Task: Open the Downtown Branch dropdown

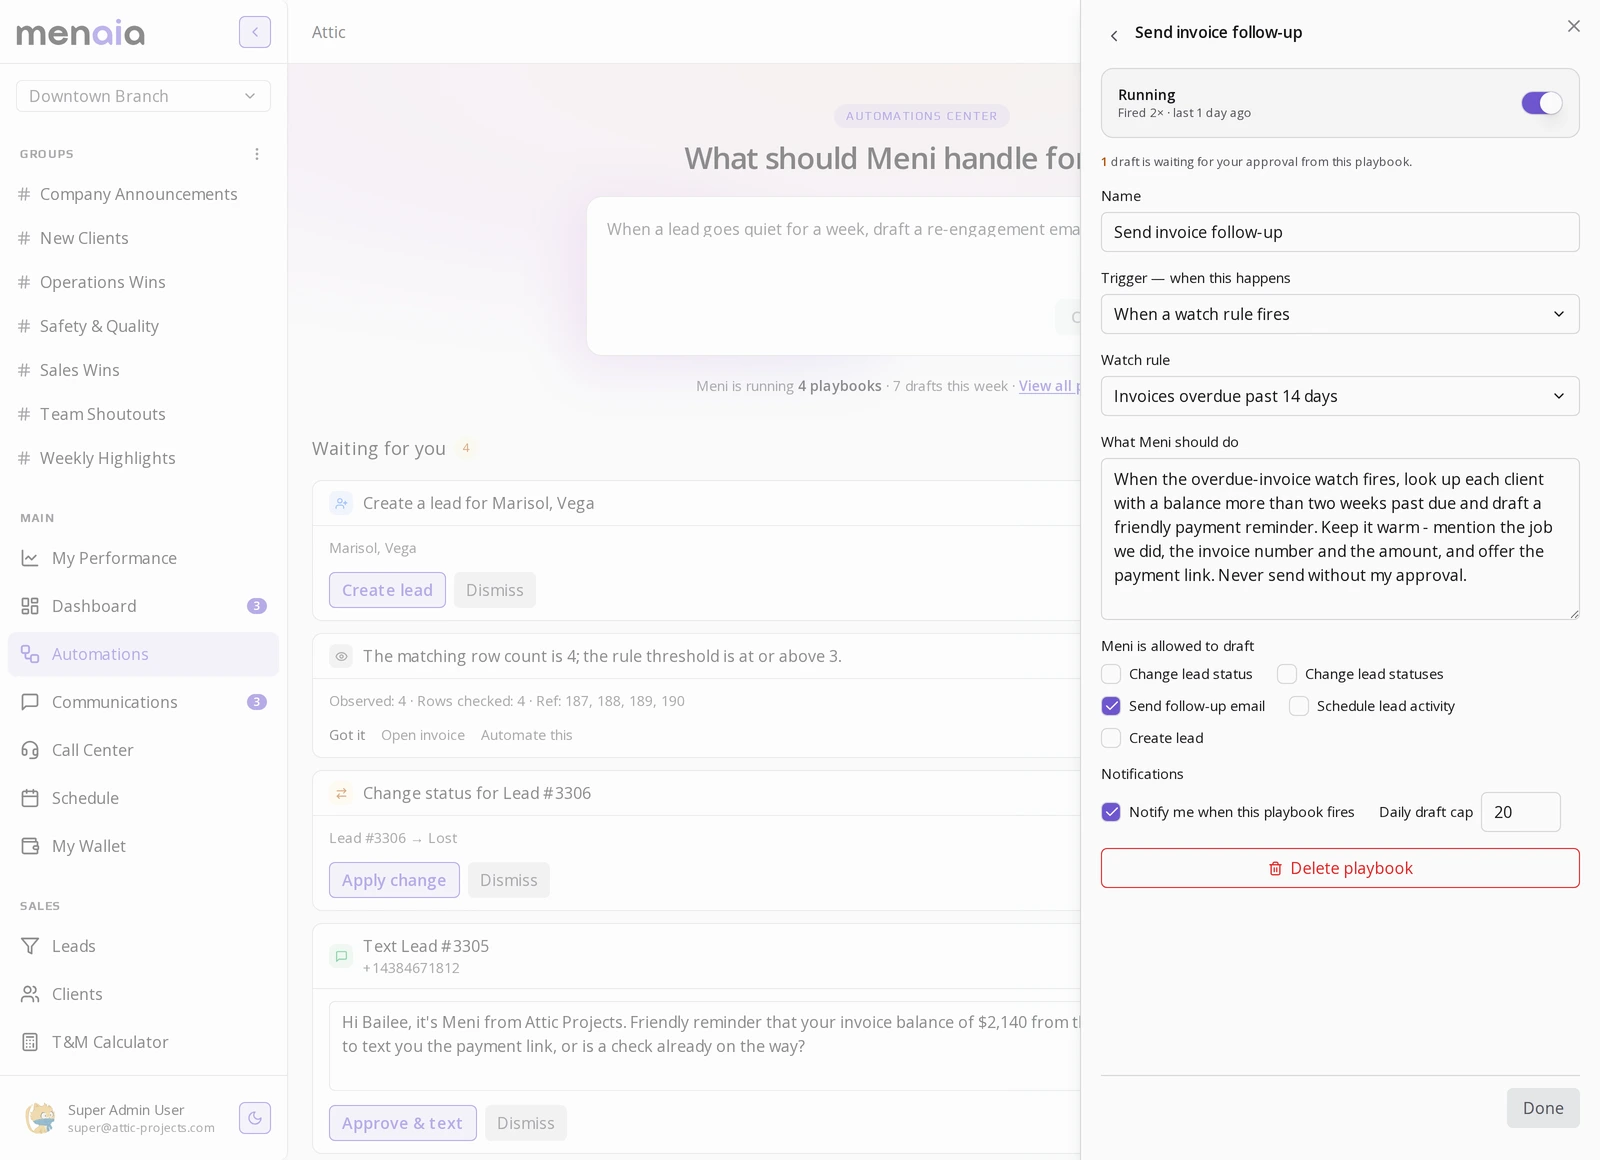Action: coord(143,96)
